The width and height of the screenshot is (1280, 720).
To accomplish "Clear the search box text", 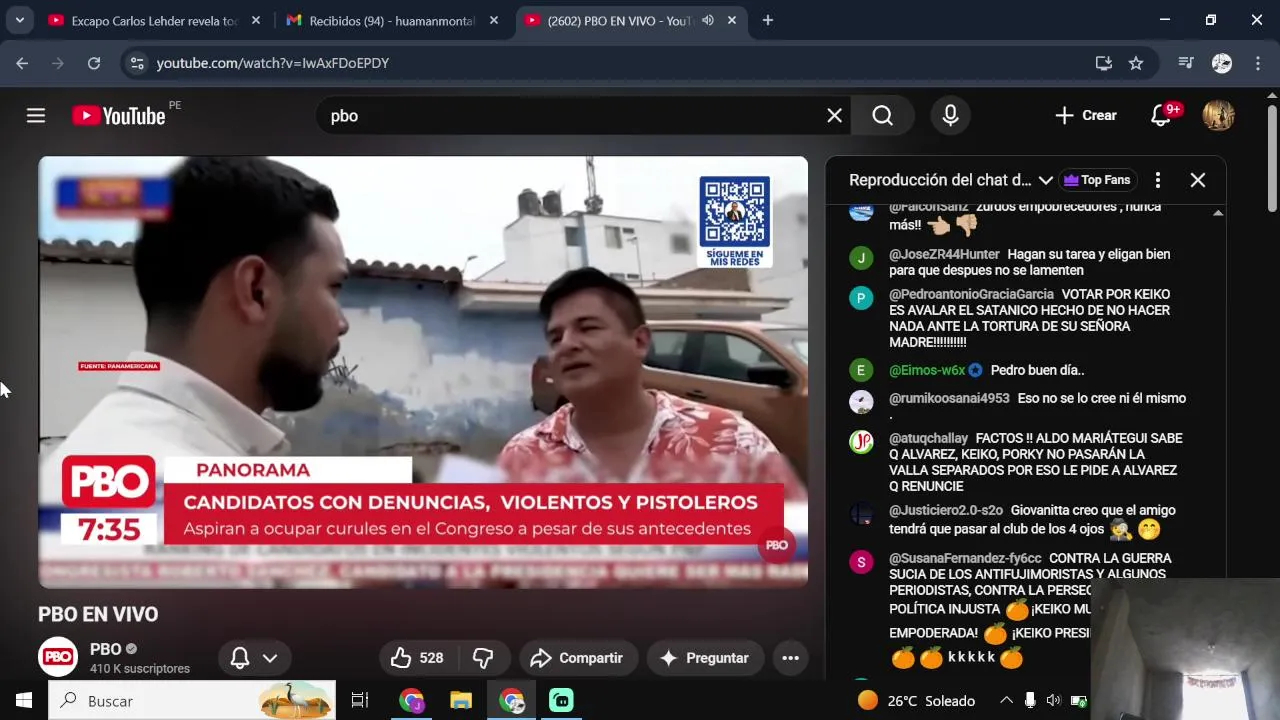I will pos(834,116).
